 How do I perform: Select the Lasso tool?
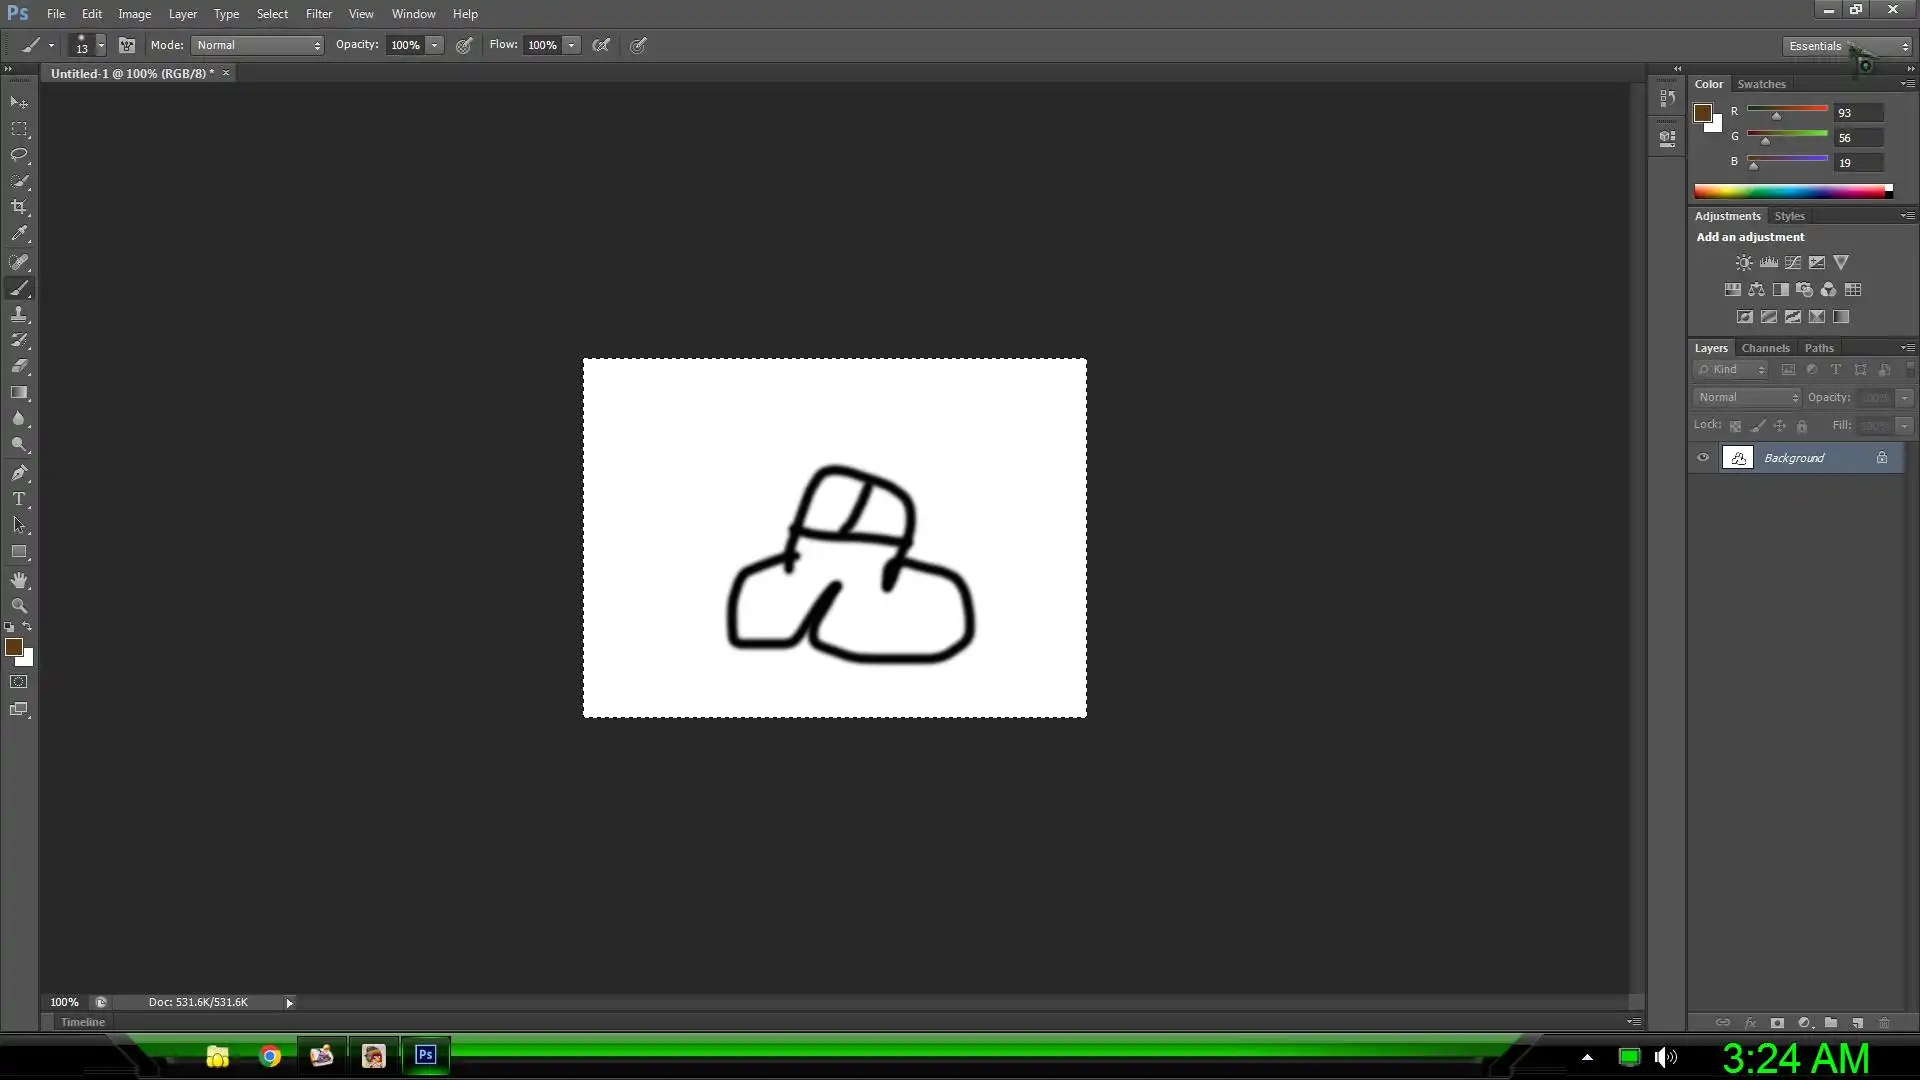(x=19, y=155)
